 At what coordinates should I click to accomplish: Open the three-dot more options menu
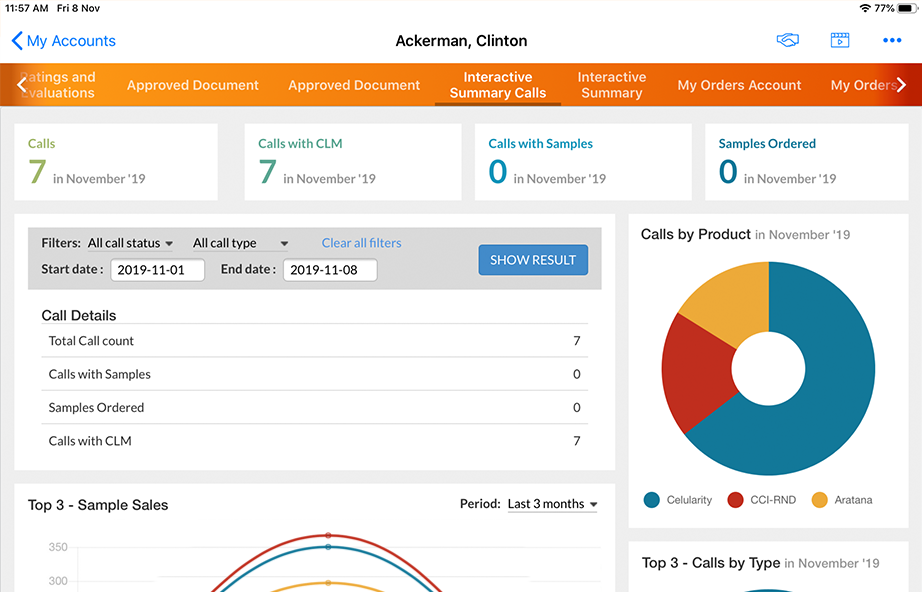click(892, 41)
